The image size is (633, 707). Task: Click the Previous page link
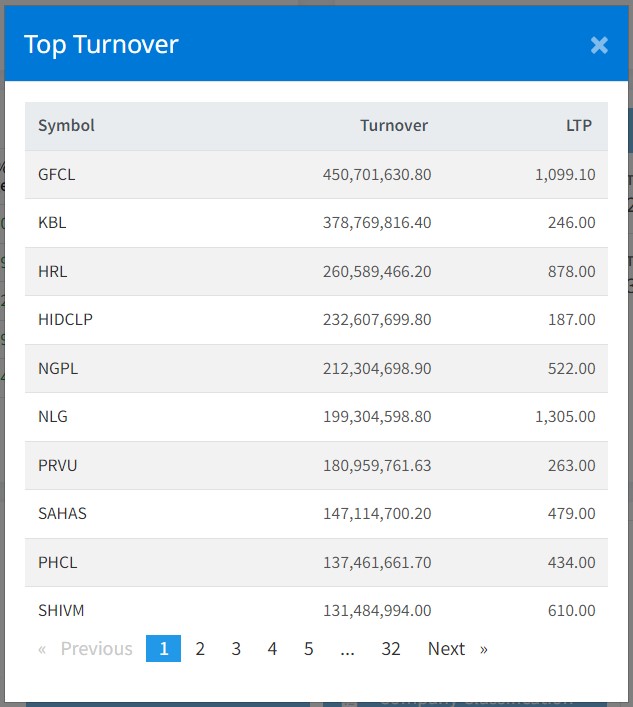tap(86, 649)
